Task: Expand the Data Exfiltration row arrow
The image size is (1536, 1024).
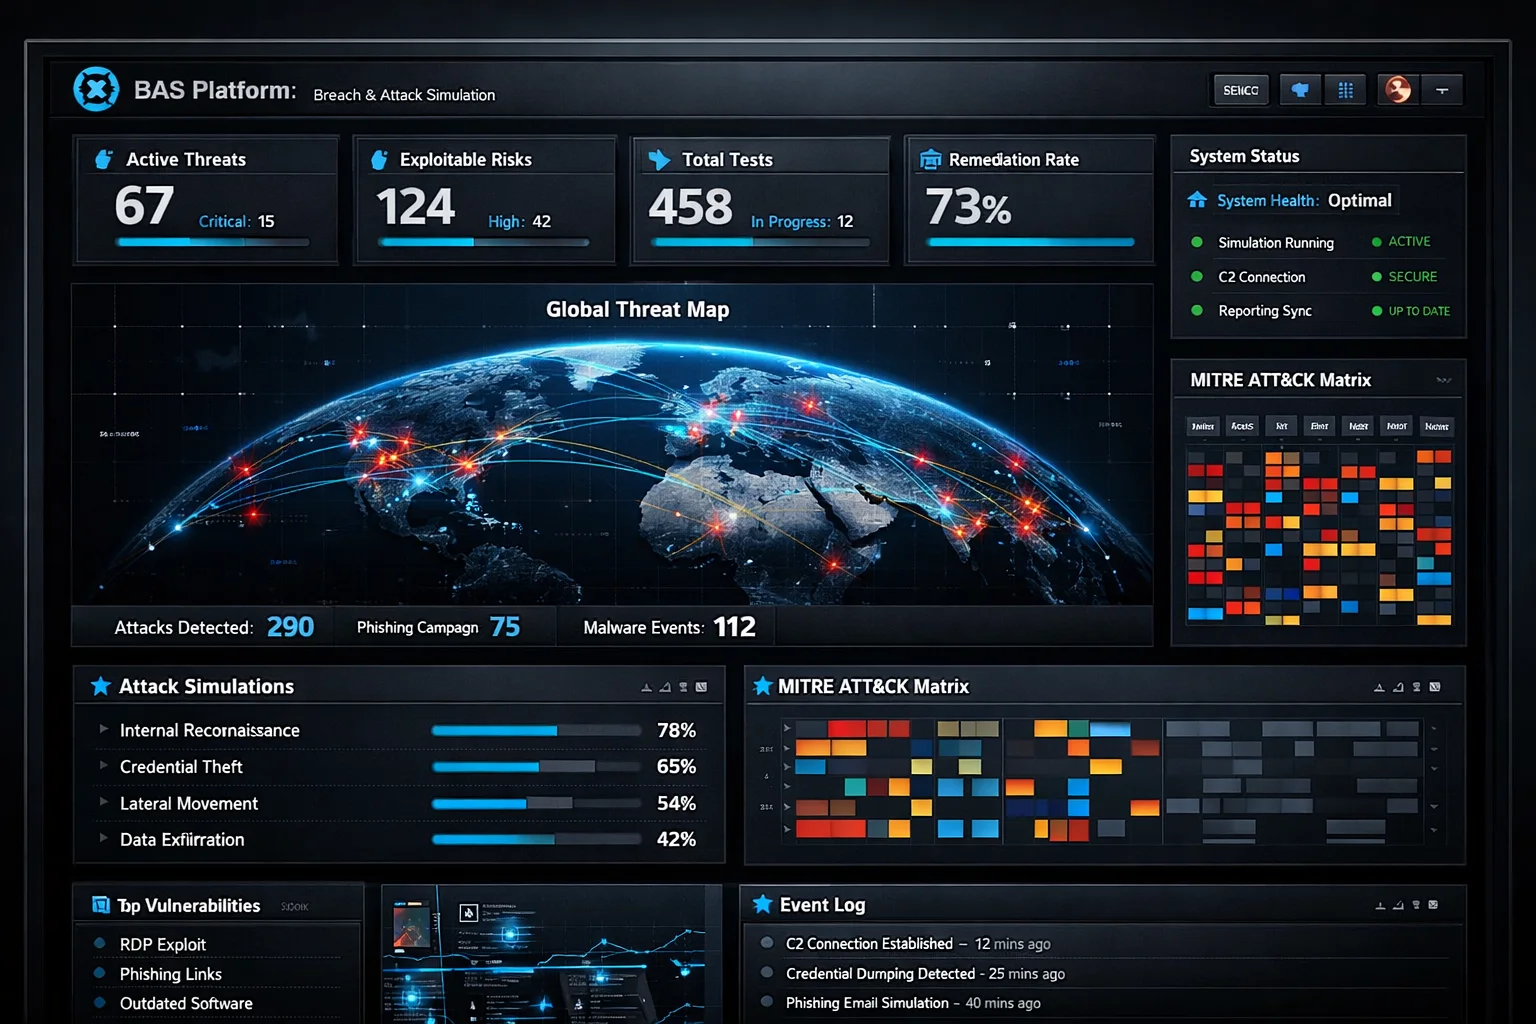Action: pyautogui.click(x=103, y=837)
